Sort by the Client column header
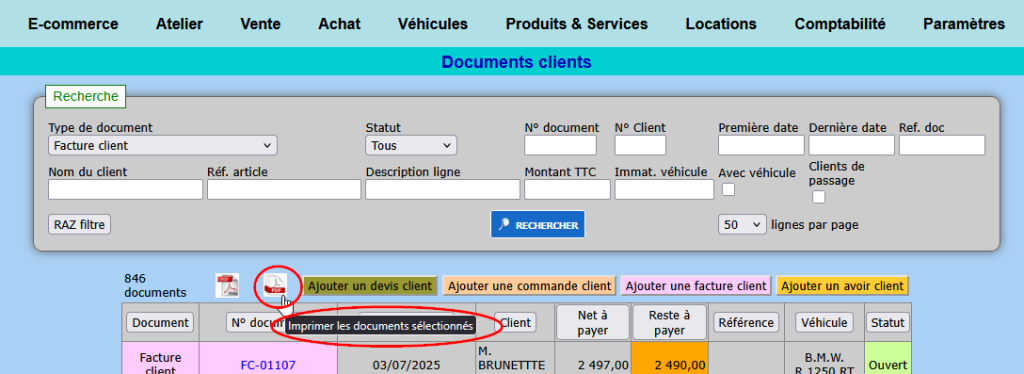Screen dimensions: 1024x374 pos(515,322)
